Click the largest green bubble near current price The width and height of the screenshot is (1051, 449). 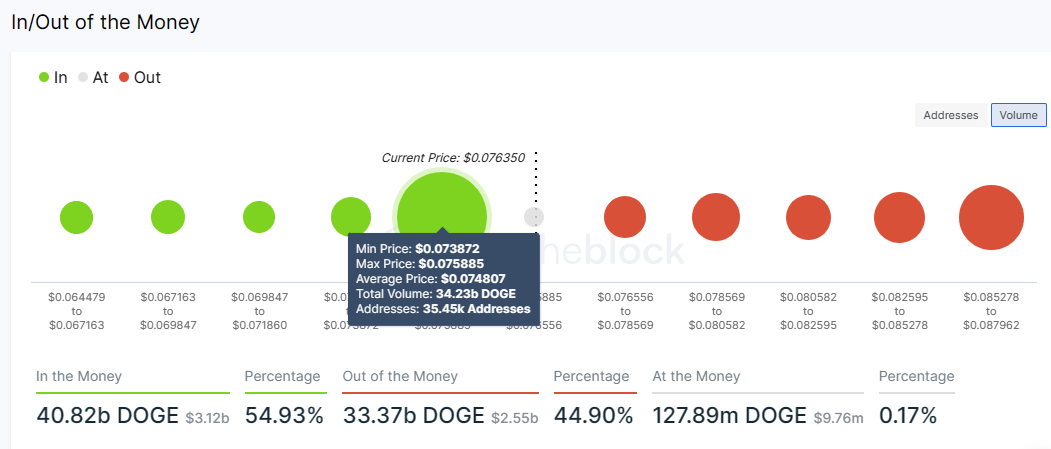442,204
